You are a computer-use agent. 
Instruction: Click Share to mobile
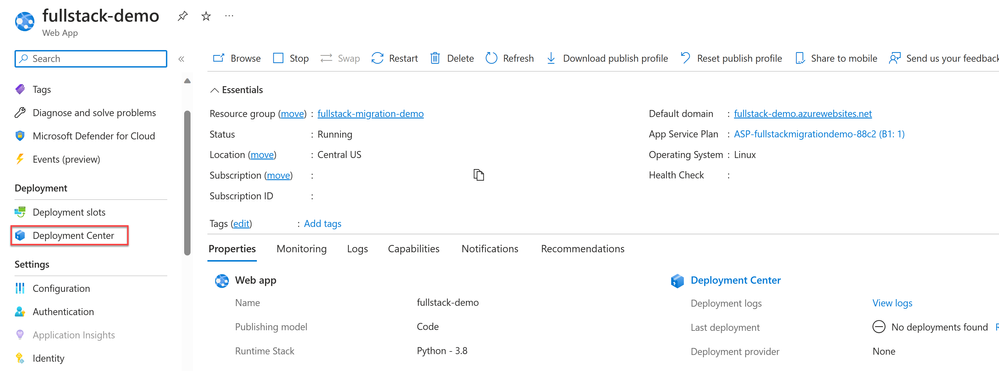836,58
